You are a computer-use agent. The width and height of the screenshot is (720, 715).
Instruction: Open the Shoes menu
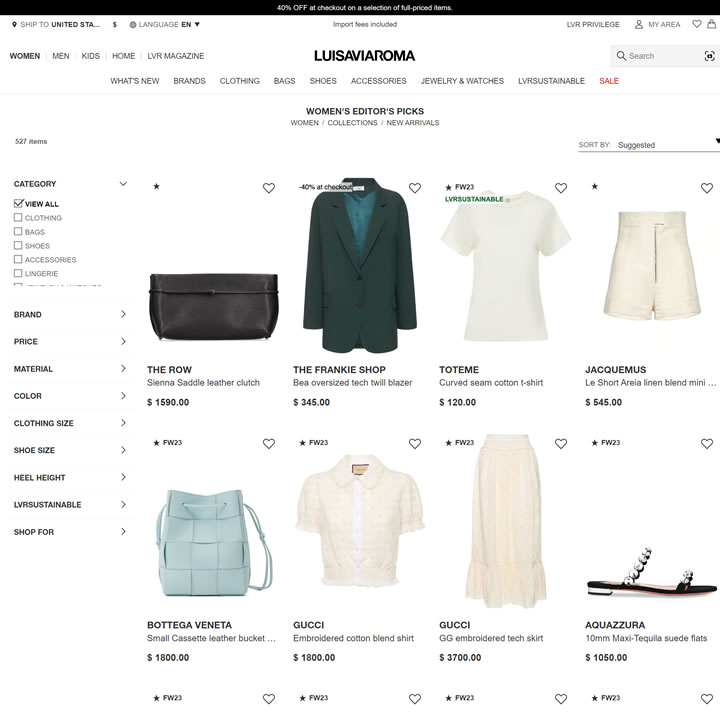click(x=323, y=81)
